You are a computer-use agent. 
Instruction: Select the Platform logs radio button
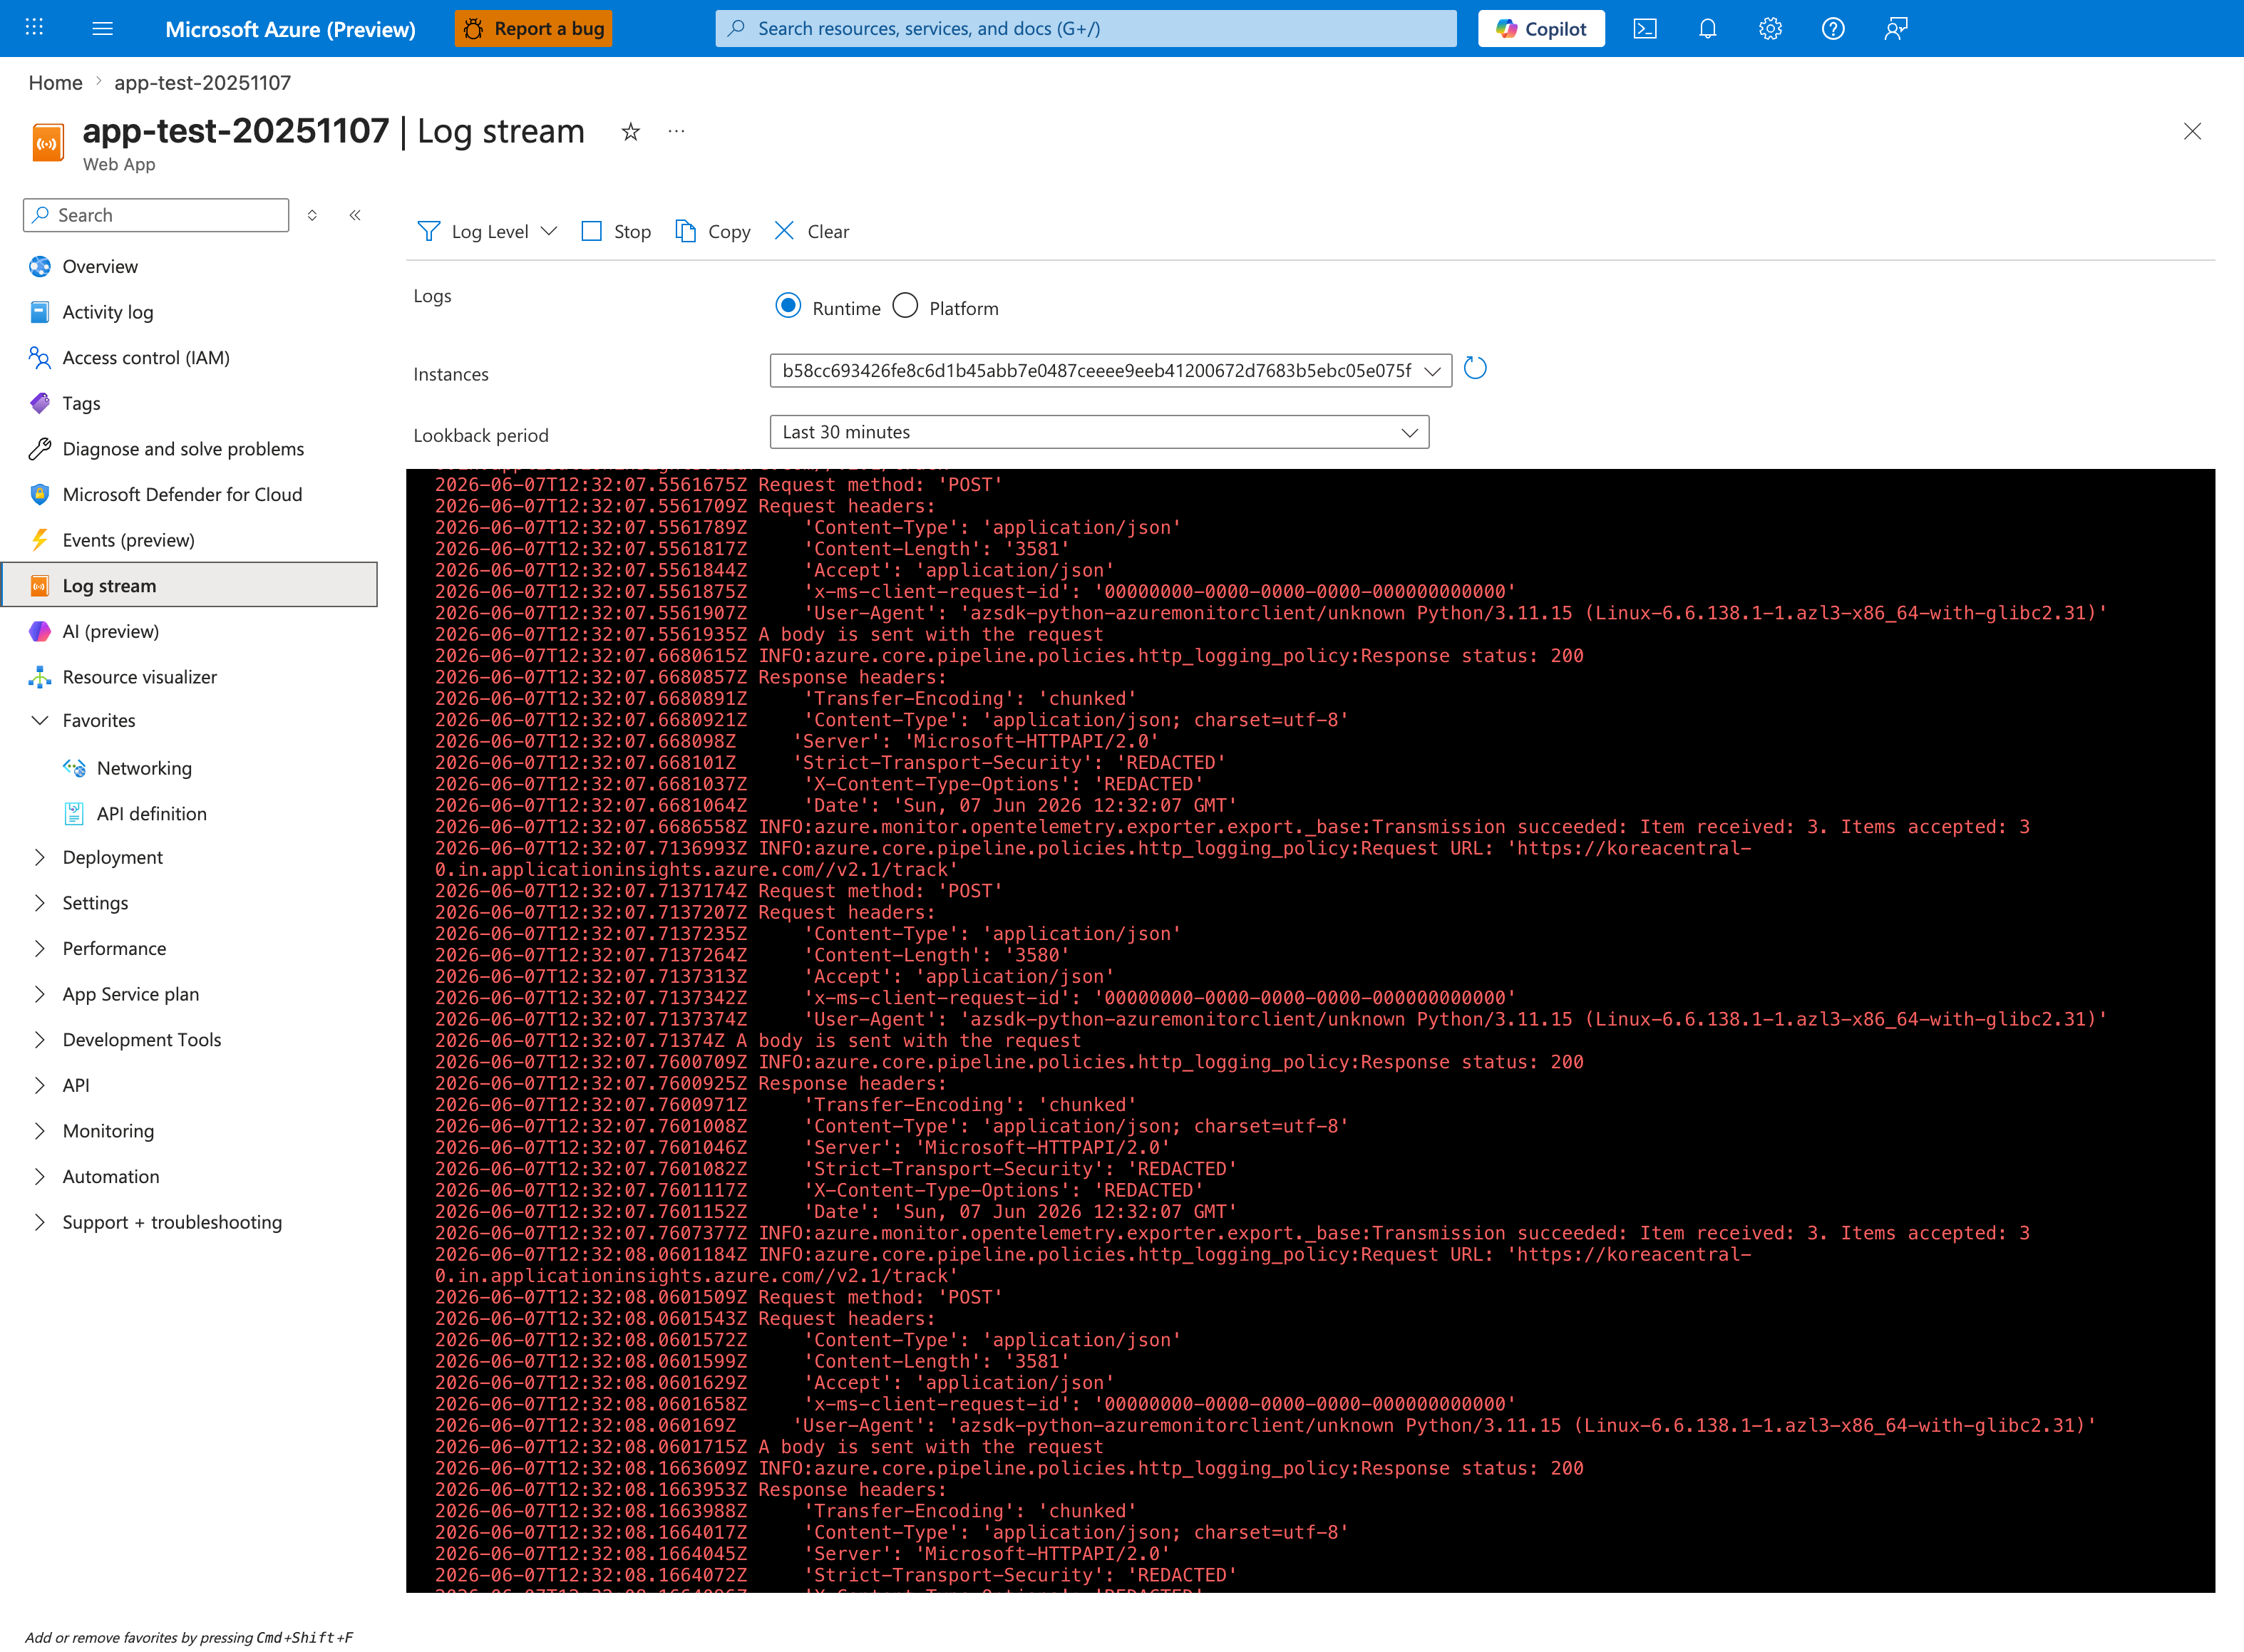pos(905,306)
